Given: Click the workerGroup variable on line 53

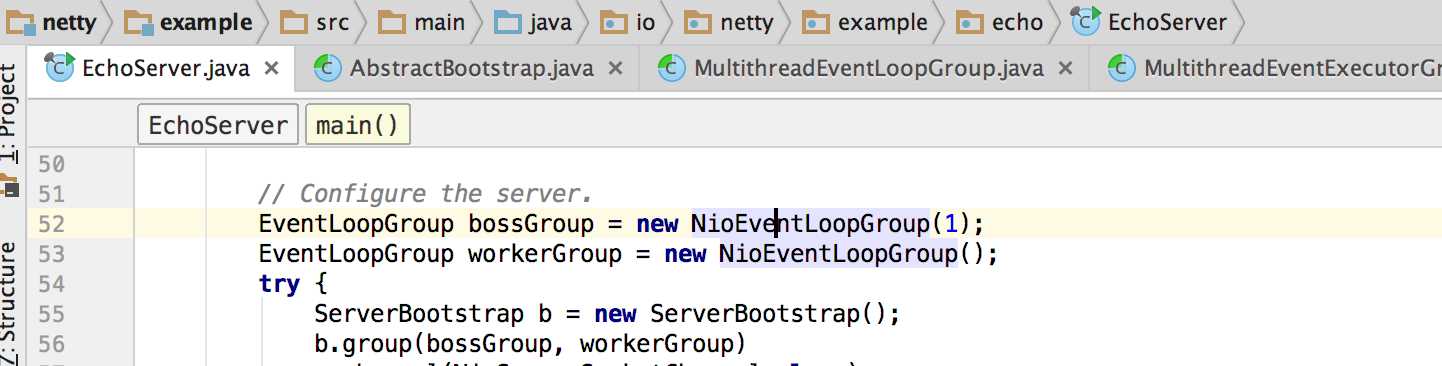Looking at the screenshot, I should [544, 254].
